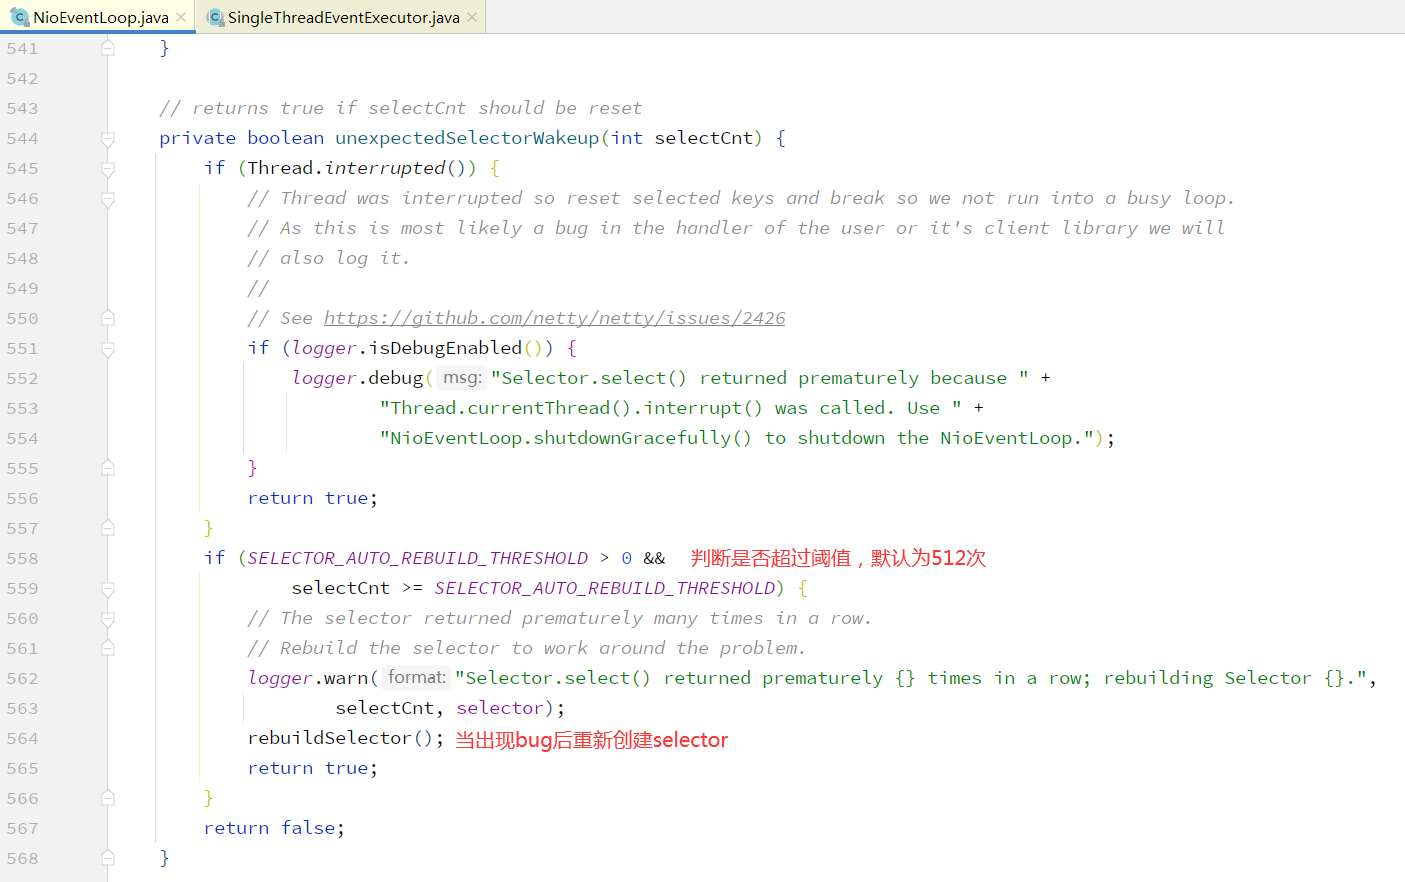Click the unexpectedSelectorWakeup method name
The width and height of the screenshot is (1405, 882).
point(467,138)
